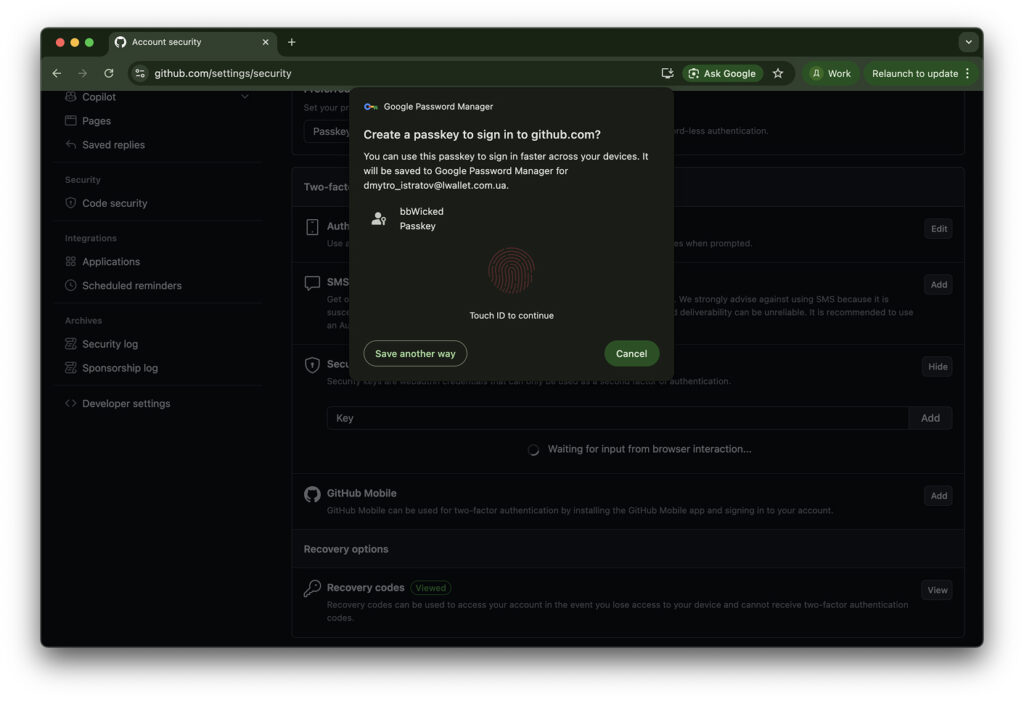Click the Developer settings code brackets icon
1024x701 pixels.
click(x=71, y=403)
